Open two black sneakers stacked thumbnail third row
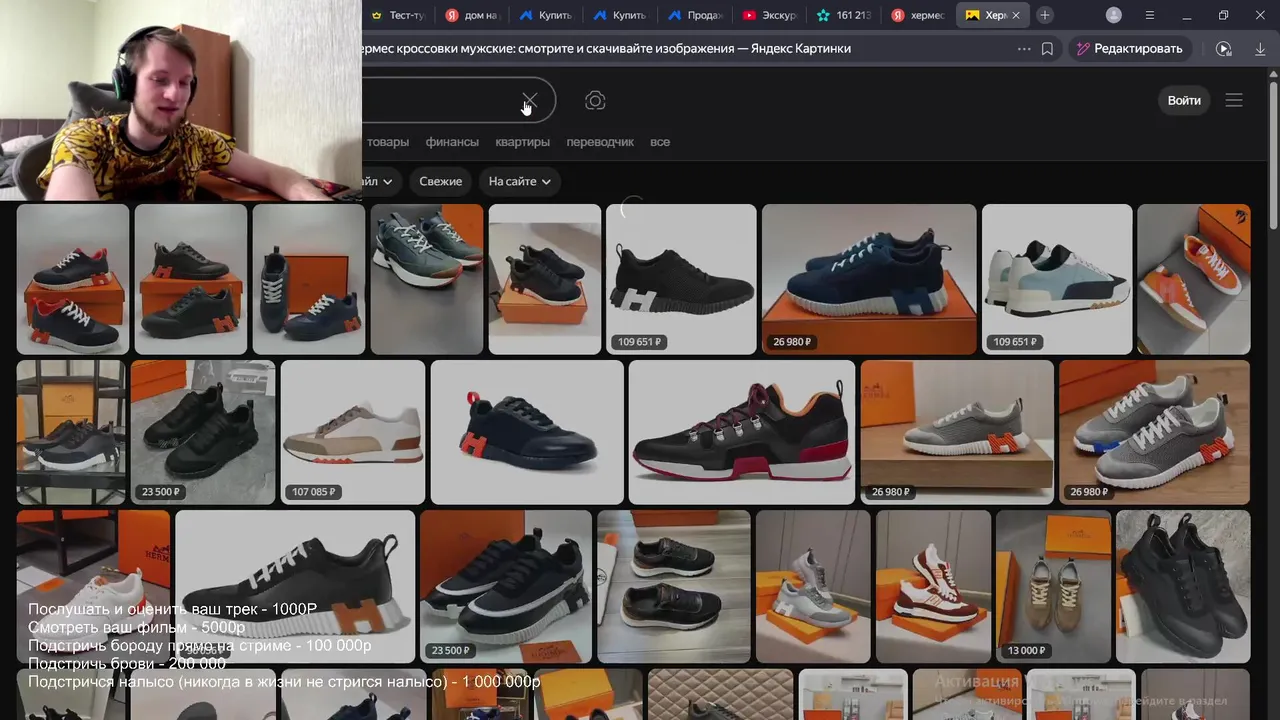Screen dimensions: 1280x720 click(x=674, y=587)
